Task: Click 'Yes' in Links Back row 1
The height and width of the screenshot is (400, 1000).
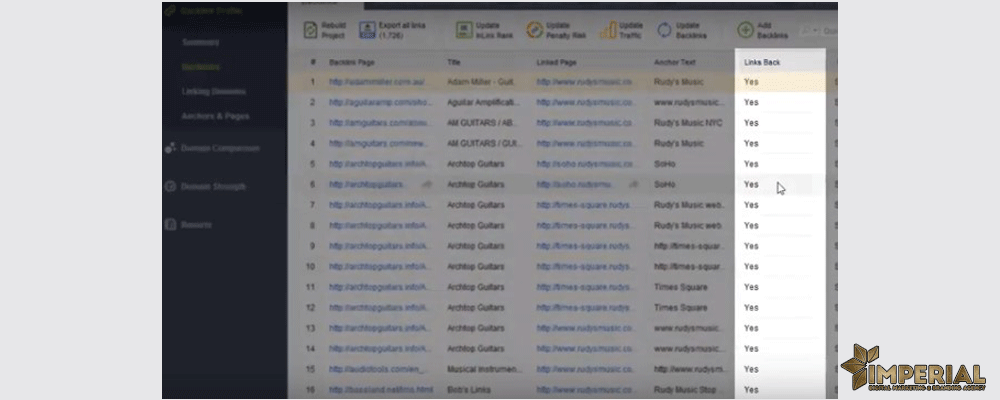Action: [751, 82]
